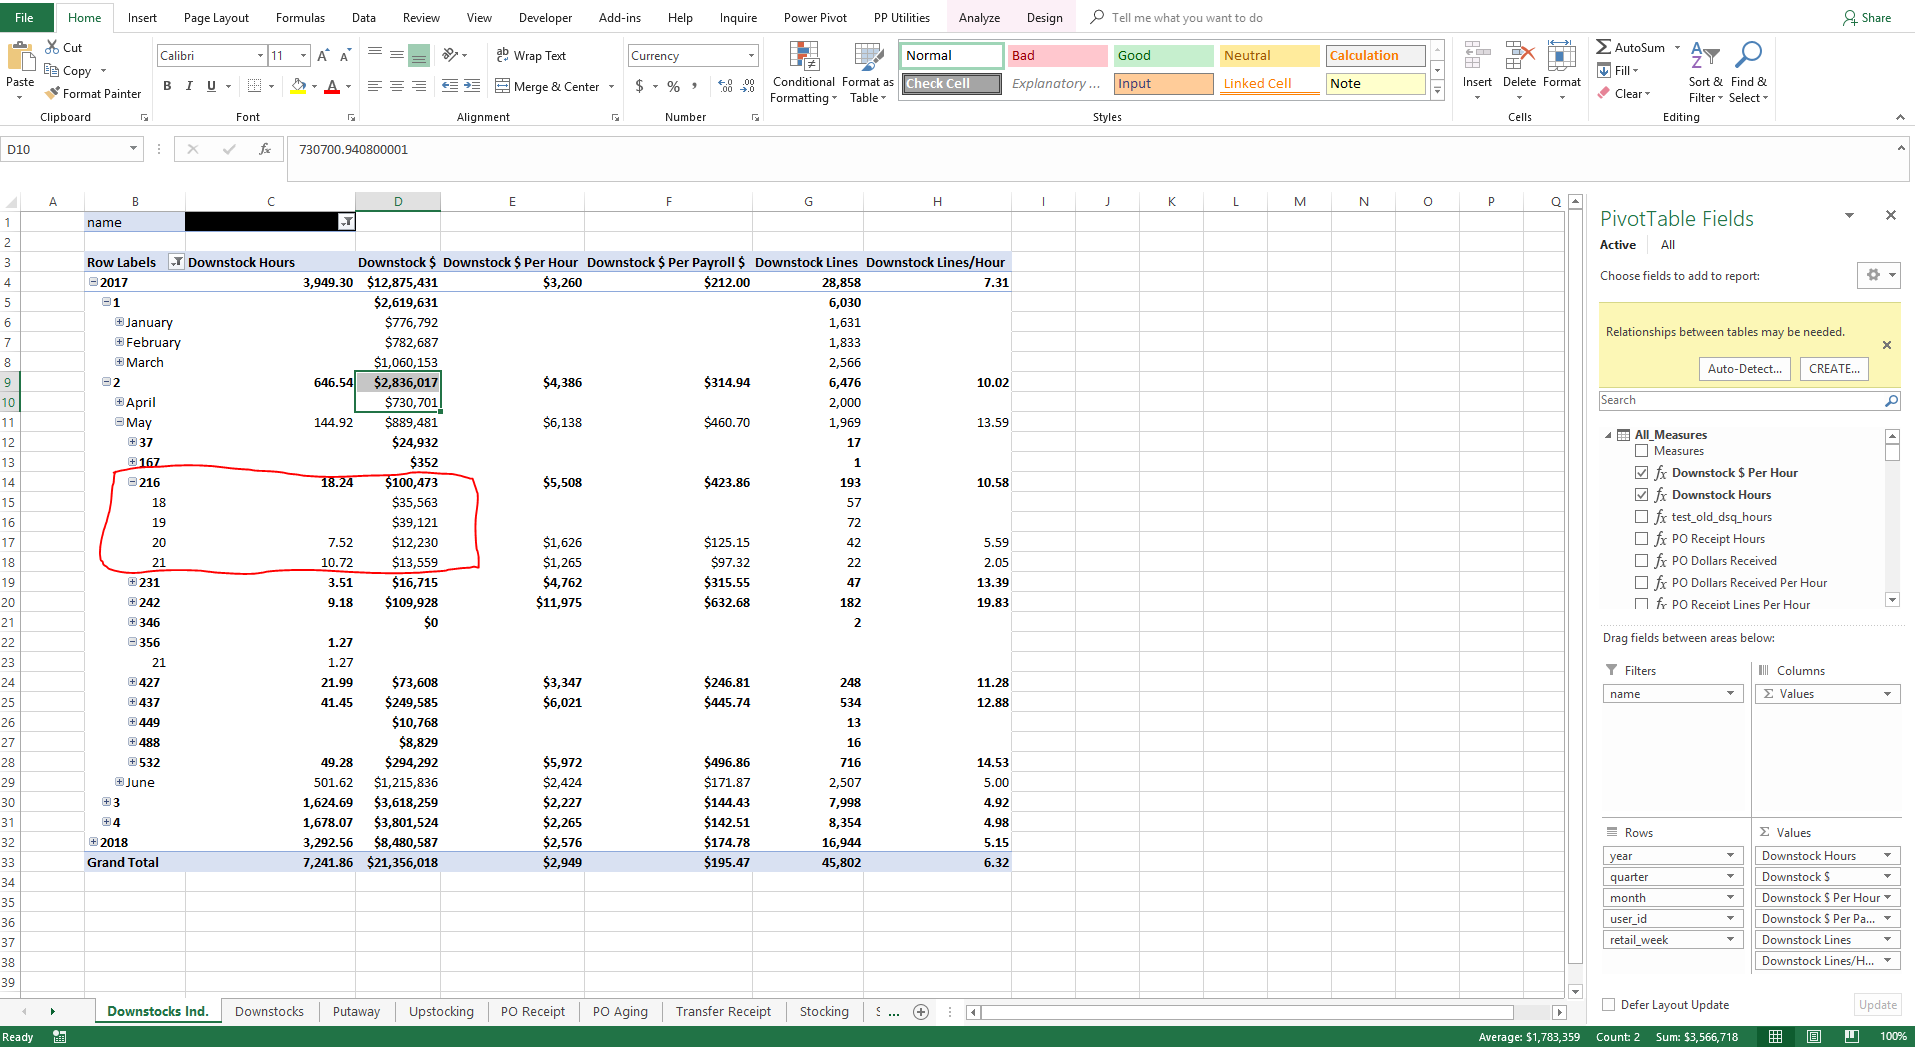Increase font size with the larger A icon
This screenshot has width=1915, height=1047.
pyautogui.click(x=323, y=55)
